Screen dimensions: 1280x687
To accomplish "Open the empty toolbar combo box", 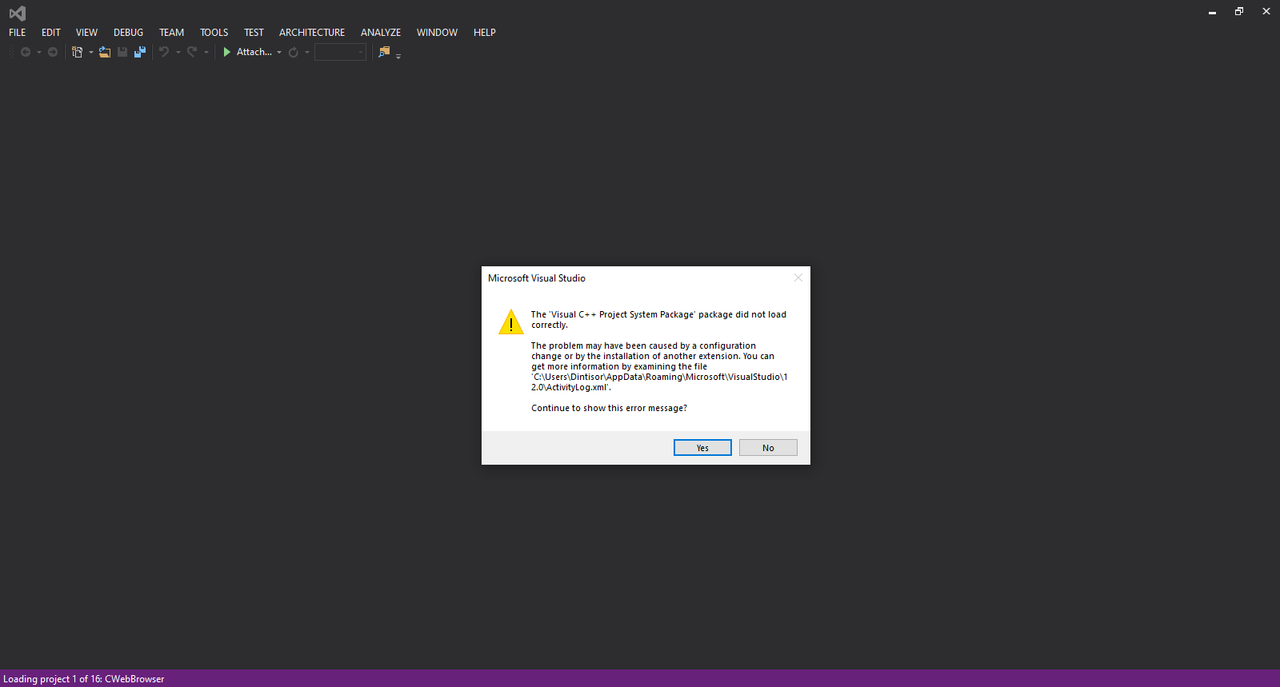I will click(340, 52).
